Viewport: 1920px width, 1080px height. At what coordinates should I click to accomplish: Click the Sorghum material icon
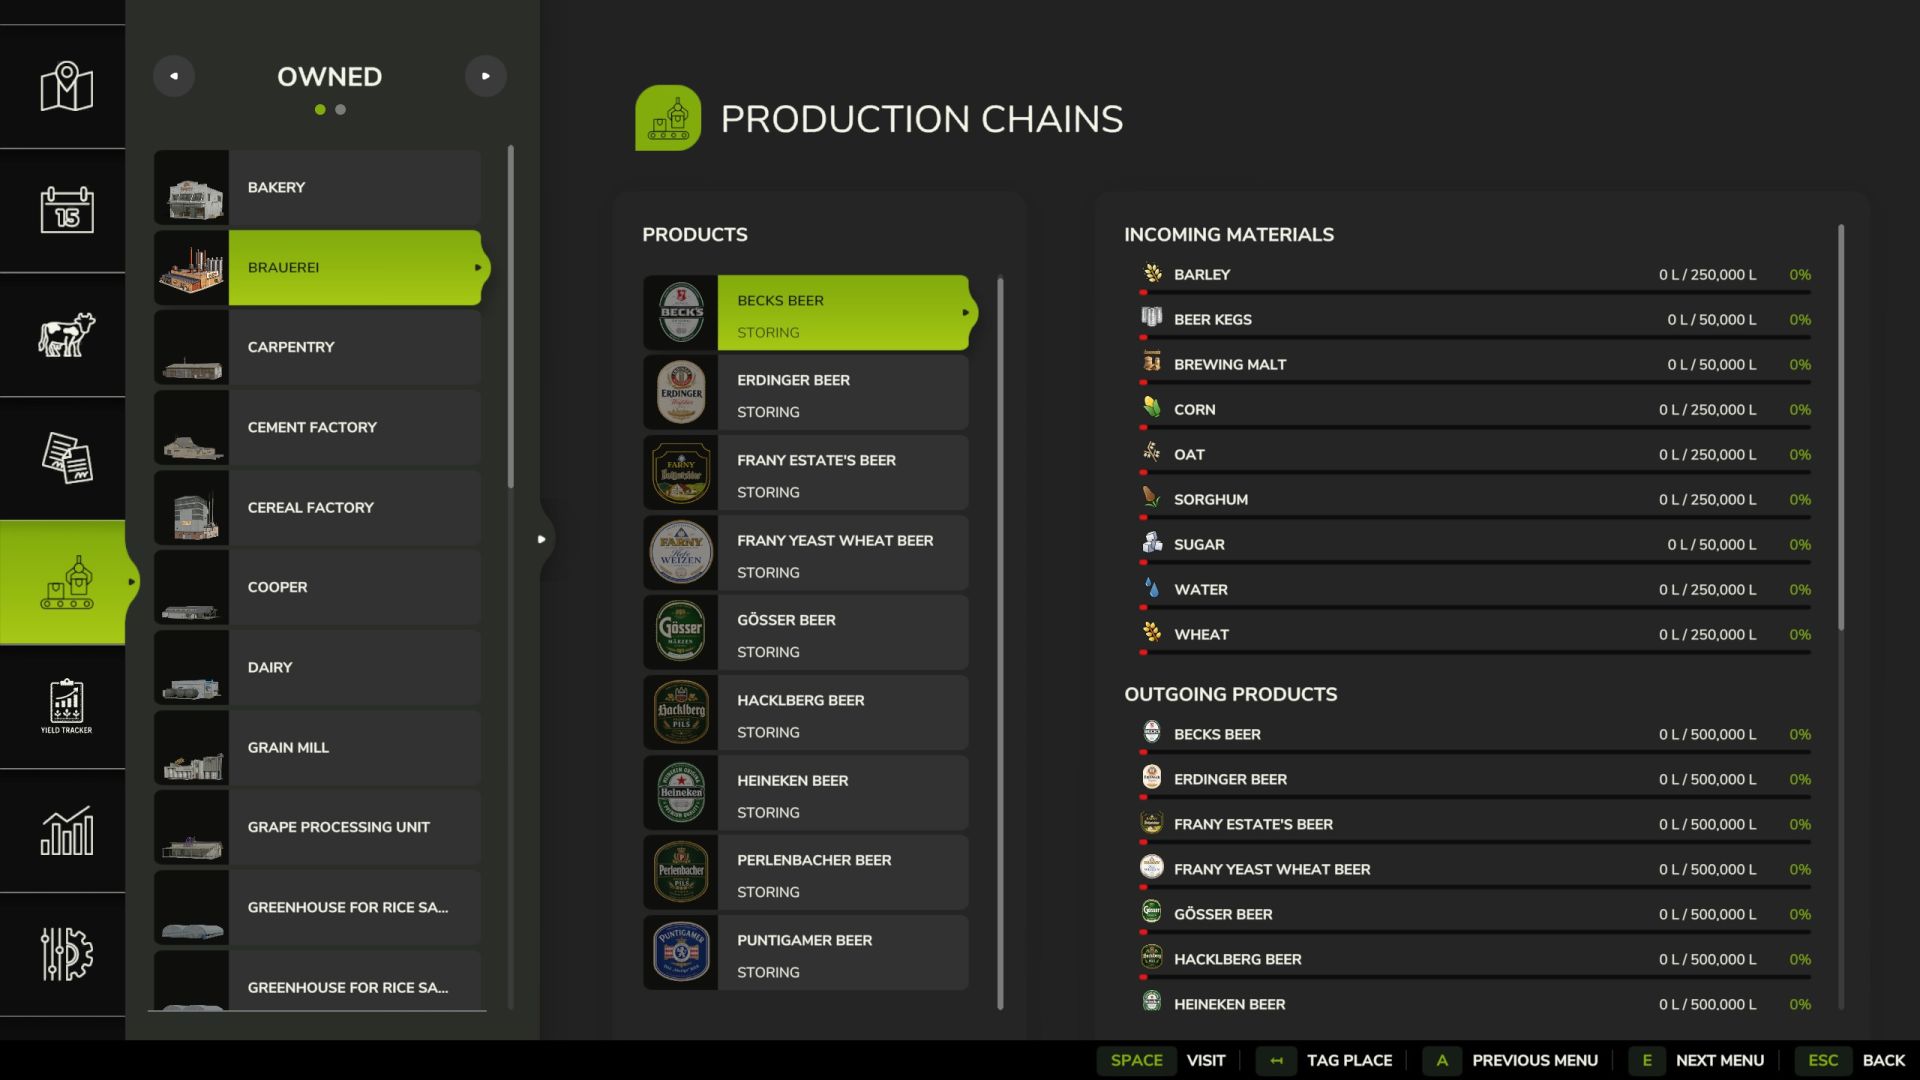point(1152,498)
